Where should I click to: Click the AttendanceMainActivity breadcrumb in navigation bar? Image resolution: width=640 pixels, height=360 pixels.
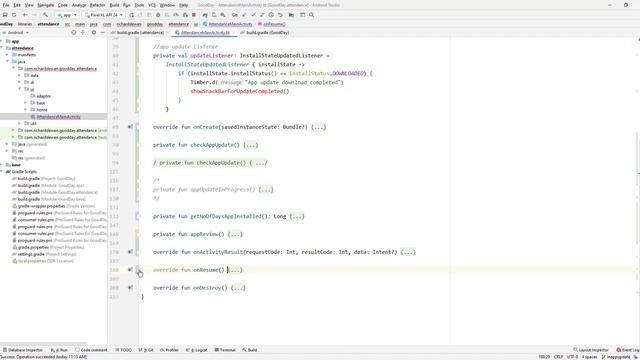click(231, 24)
